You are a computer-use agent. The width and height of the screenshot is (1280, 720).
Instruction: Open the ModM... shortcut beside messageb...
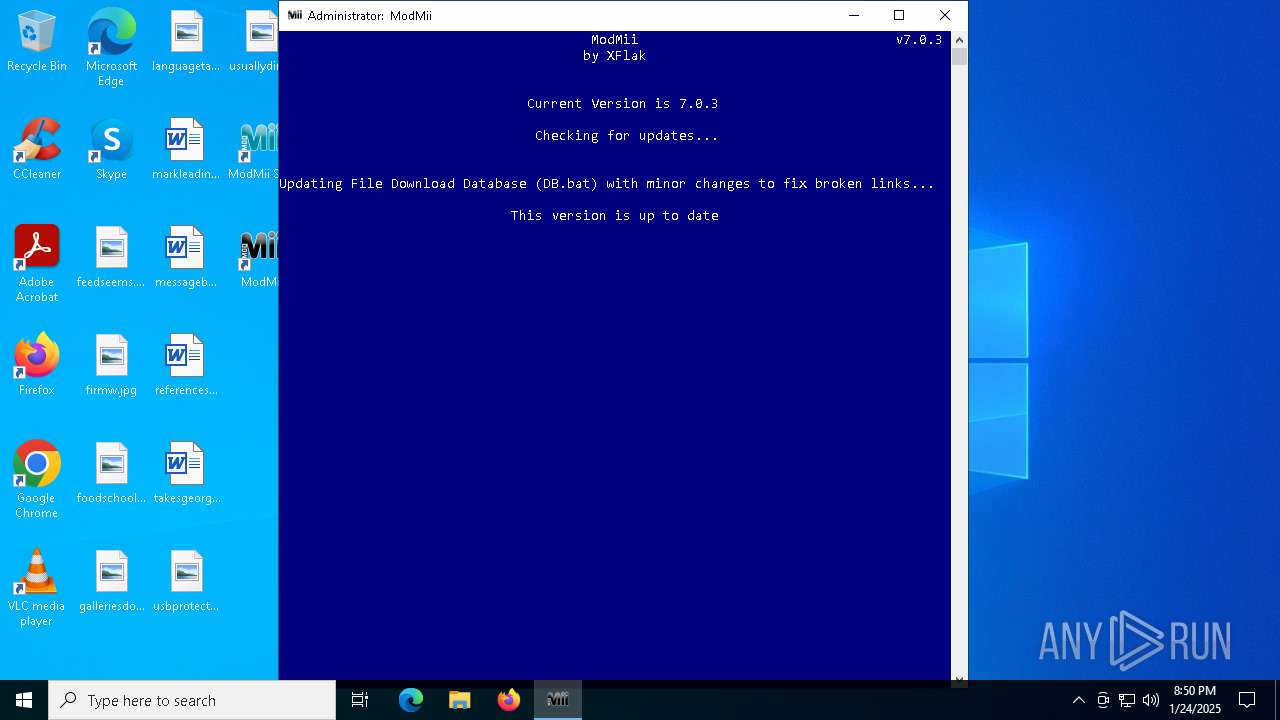click(x=258, y=258)
